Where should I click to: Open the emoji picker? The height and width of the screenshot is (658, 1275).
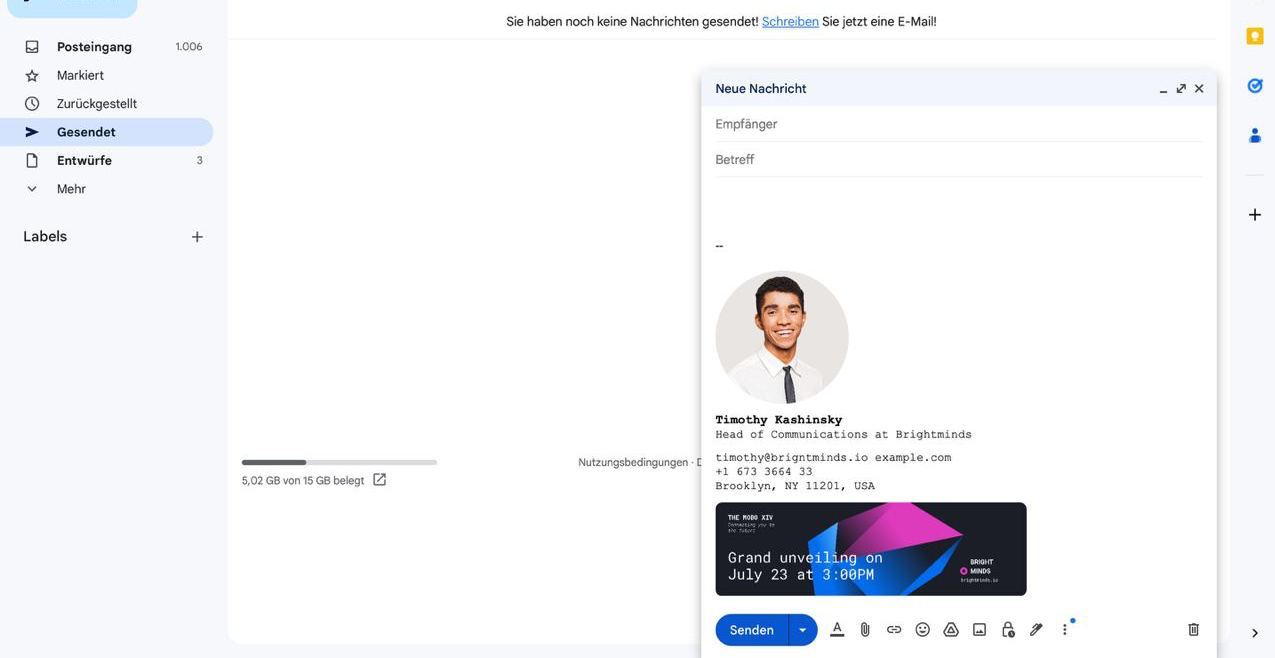click(923, 630)
